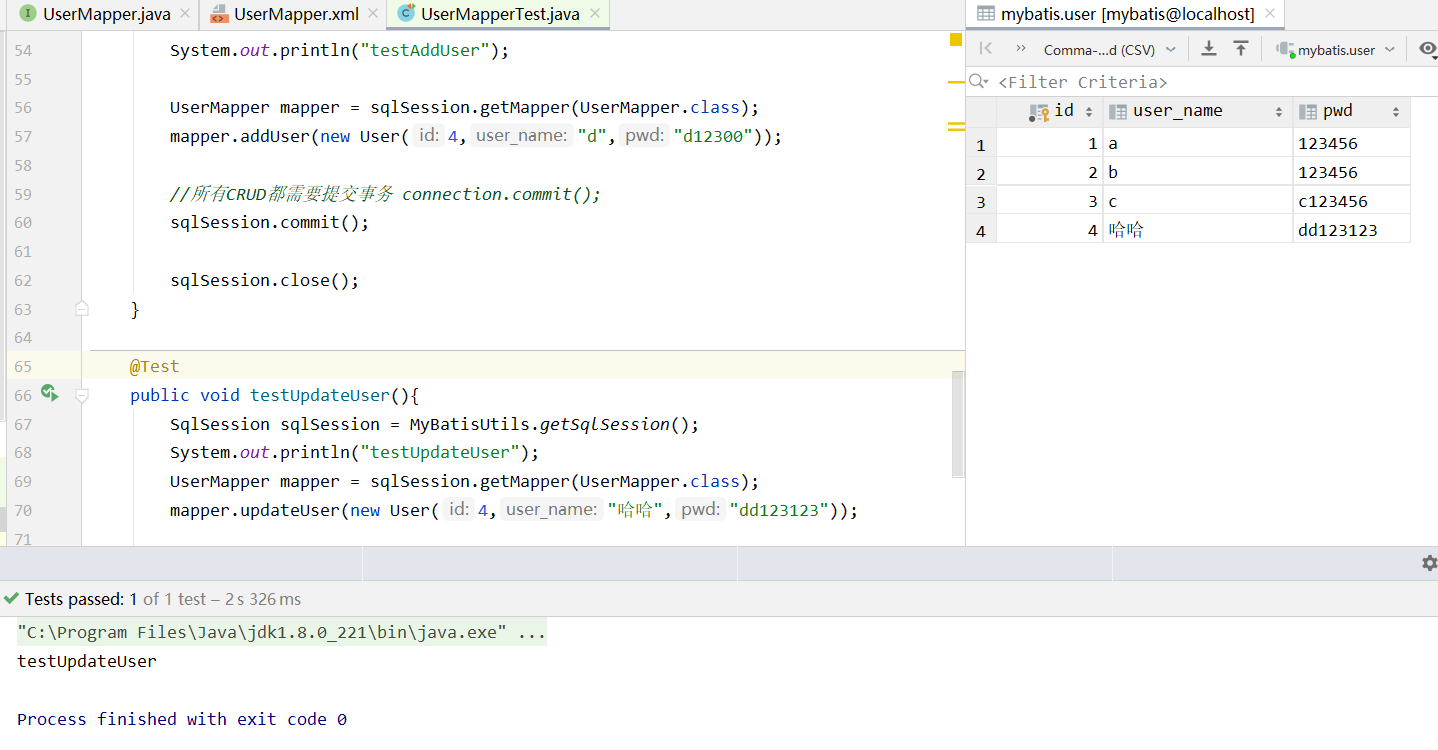
Task: Select row number 4 in table
Action: (981, 231)
